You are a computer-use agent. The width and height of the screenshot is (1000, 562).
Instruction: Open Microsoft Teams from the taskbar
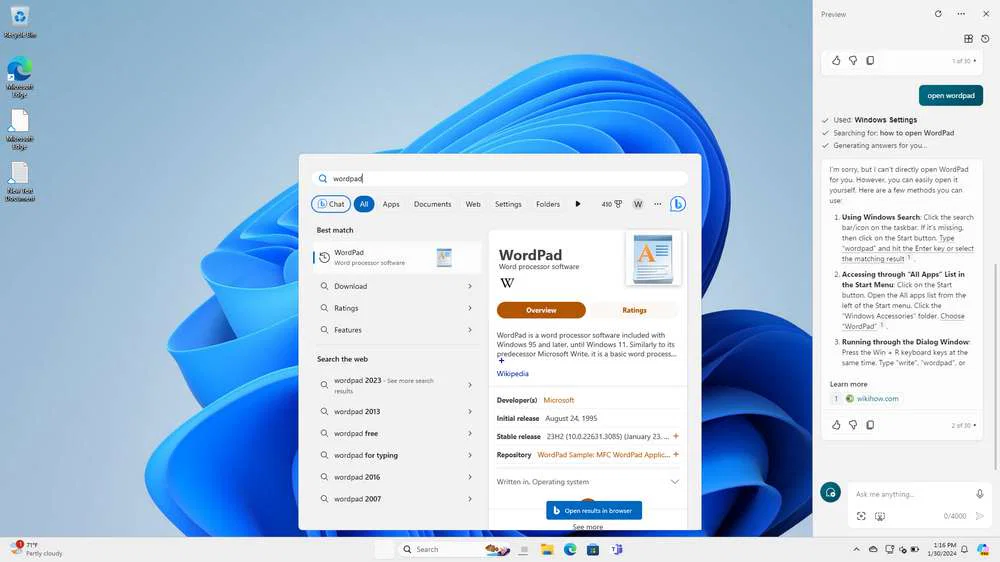click(616, 549)
